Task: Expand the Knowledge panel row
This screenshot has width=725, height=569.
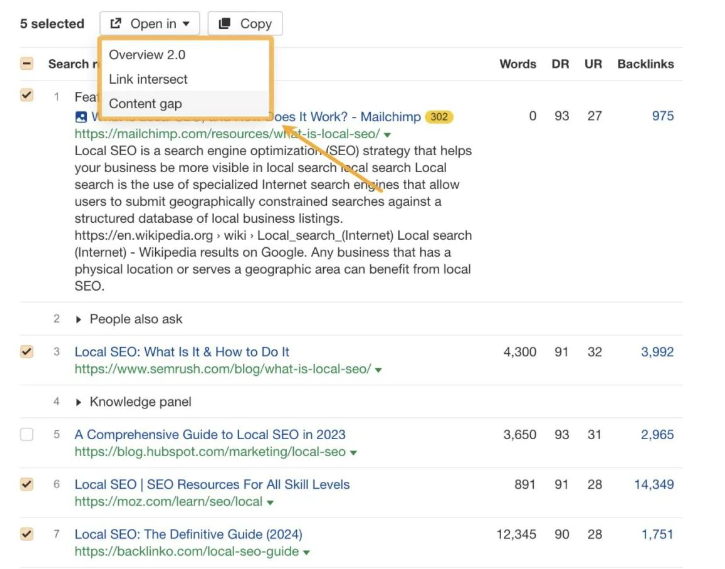Action: [x=80, y=402]
